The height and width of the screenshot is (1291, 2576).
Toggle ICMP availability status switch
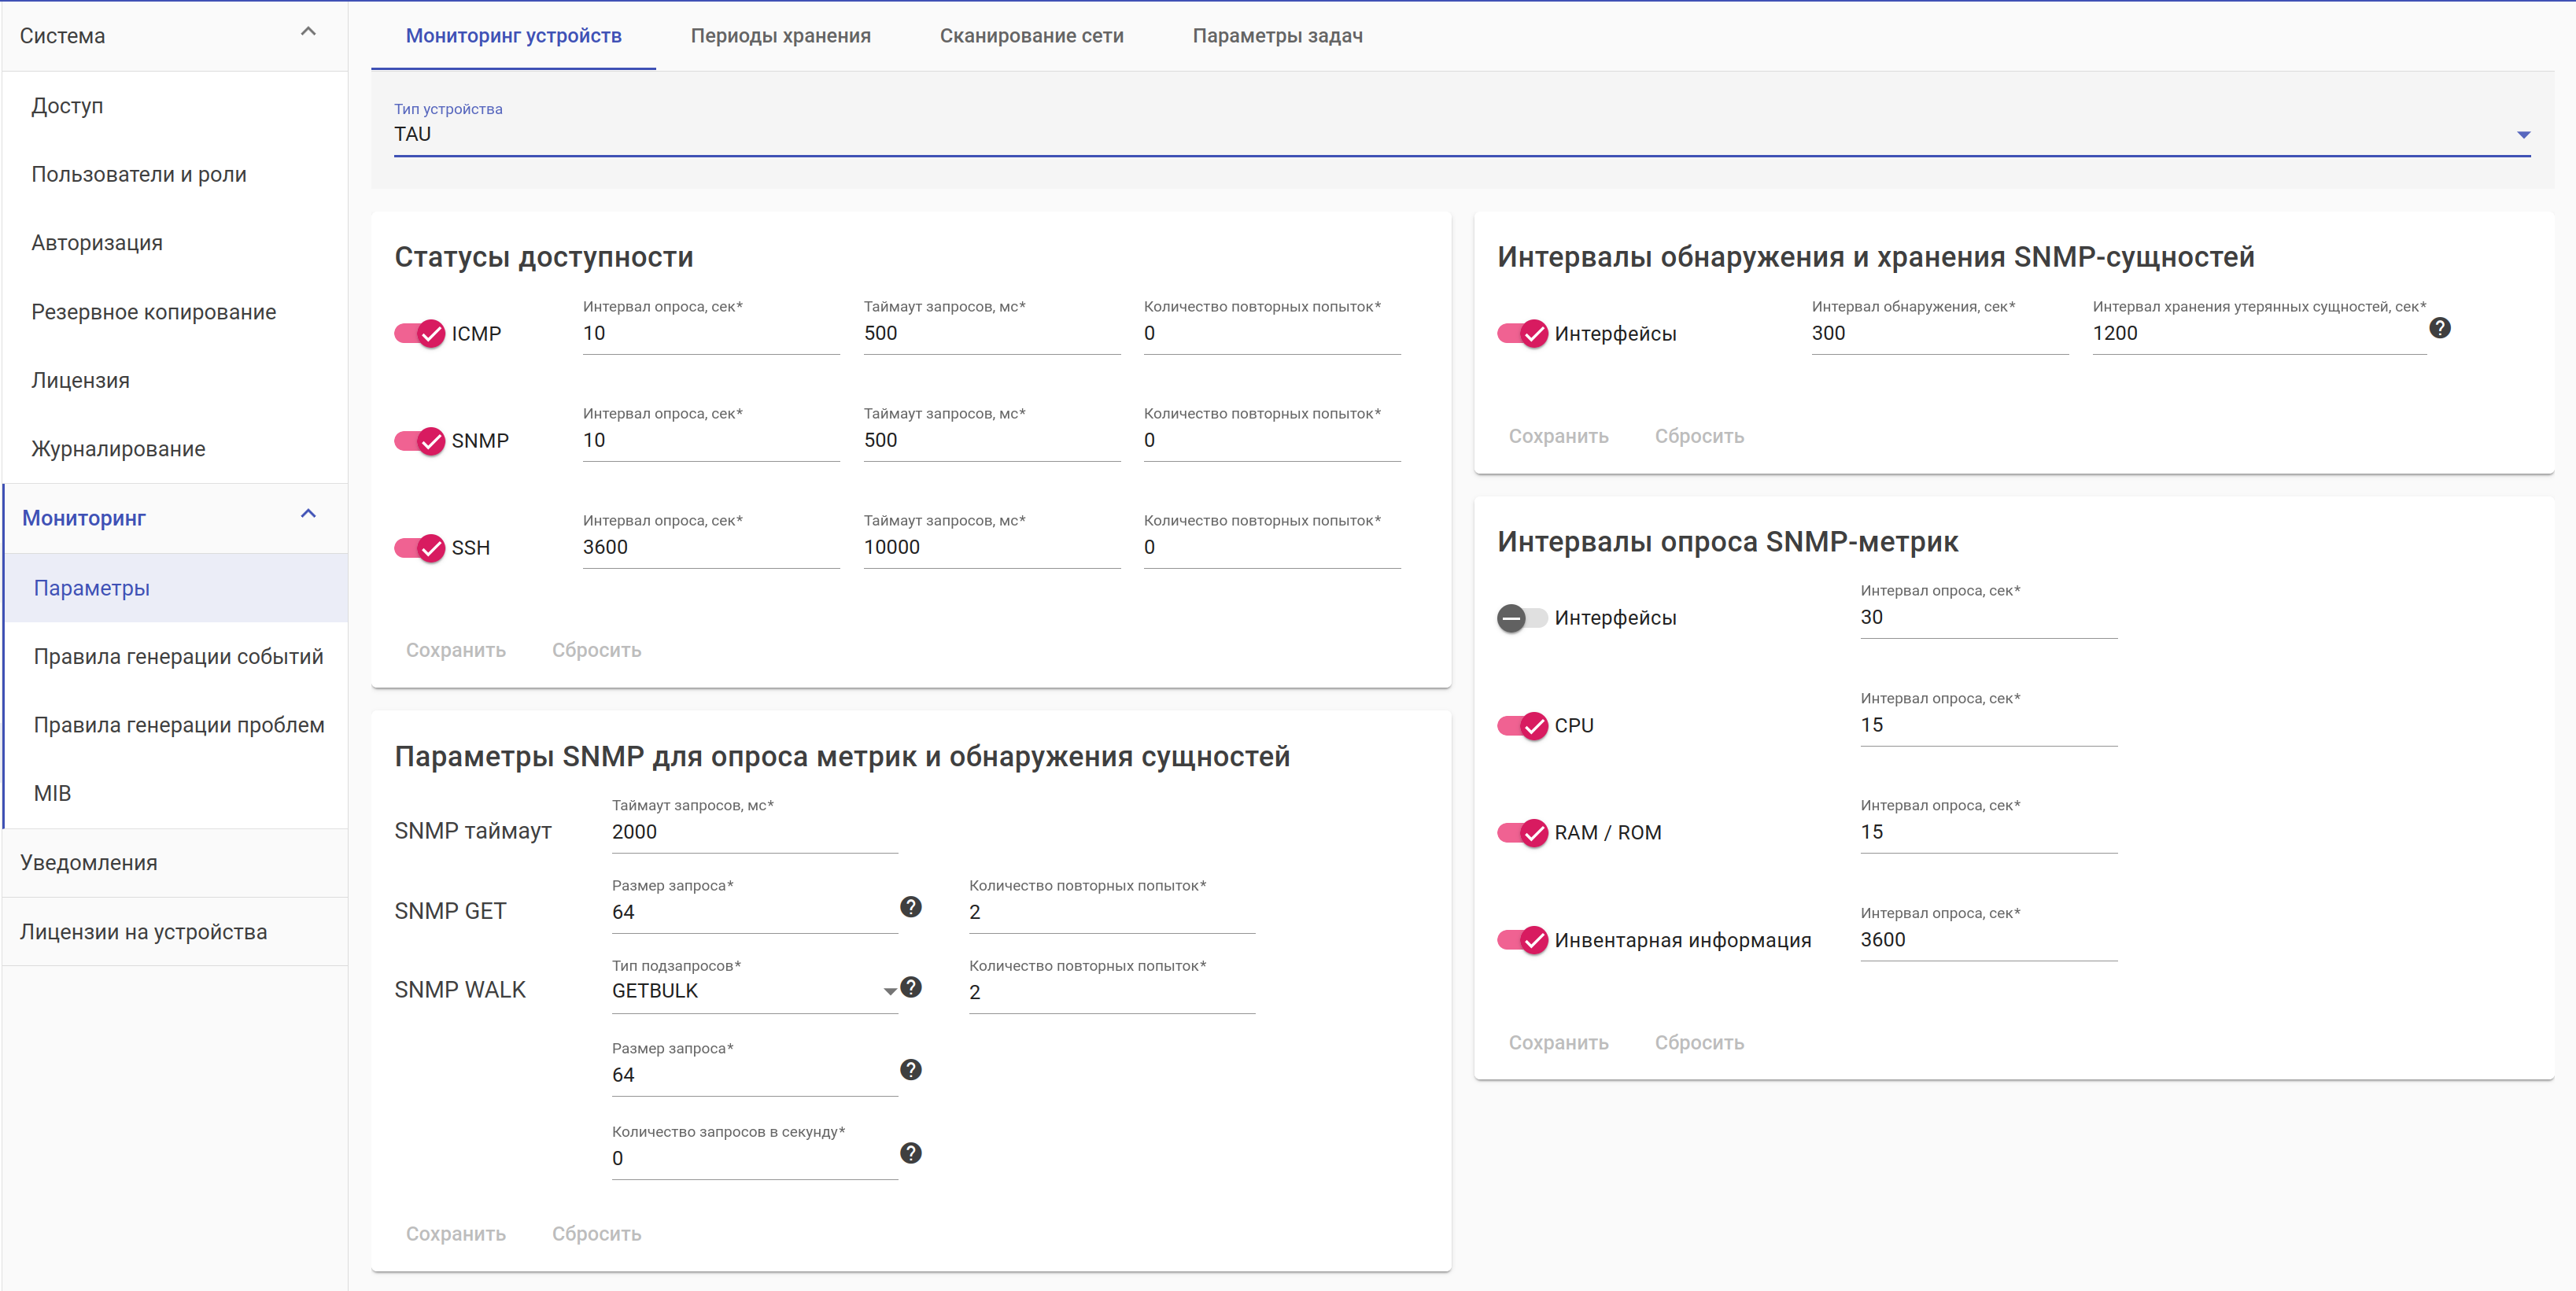tap(419, 333)
